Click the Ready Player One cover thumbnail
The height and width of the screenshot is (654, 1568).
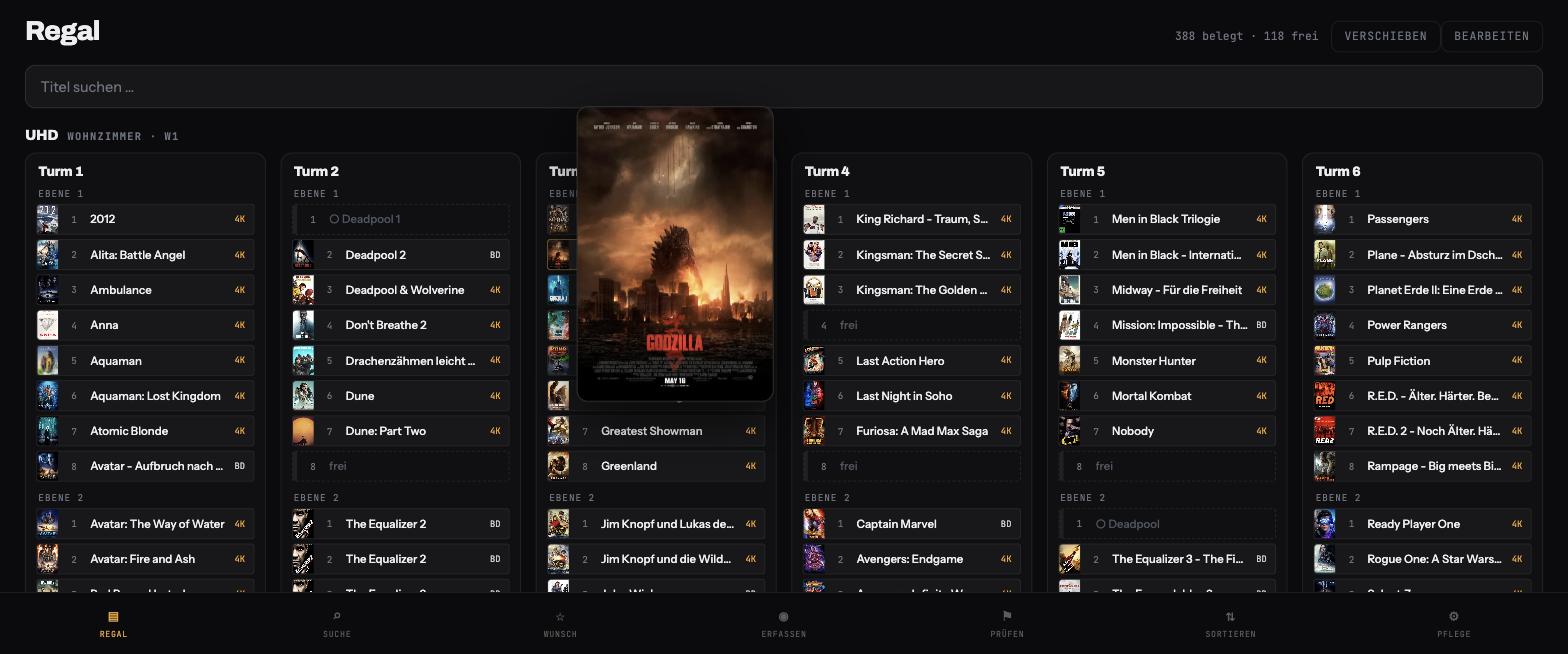(1325, 524)
